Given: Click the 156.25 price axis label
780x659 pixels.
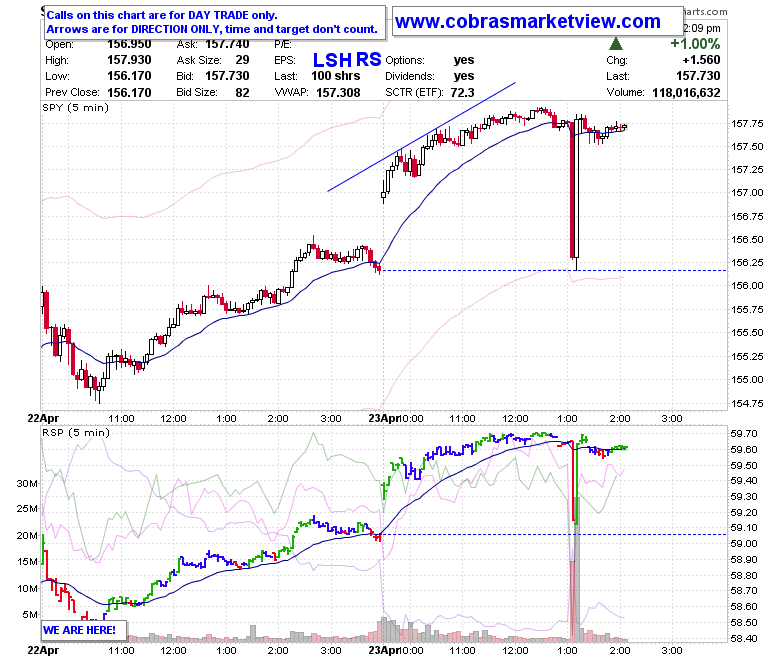Looking at the screenshot, I should pyautogui.click(x=747, y=262).
